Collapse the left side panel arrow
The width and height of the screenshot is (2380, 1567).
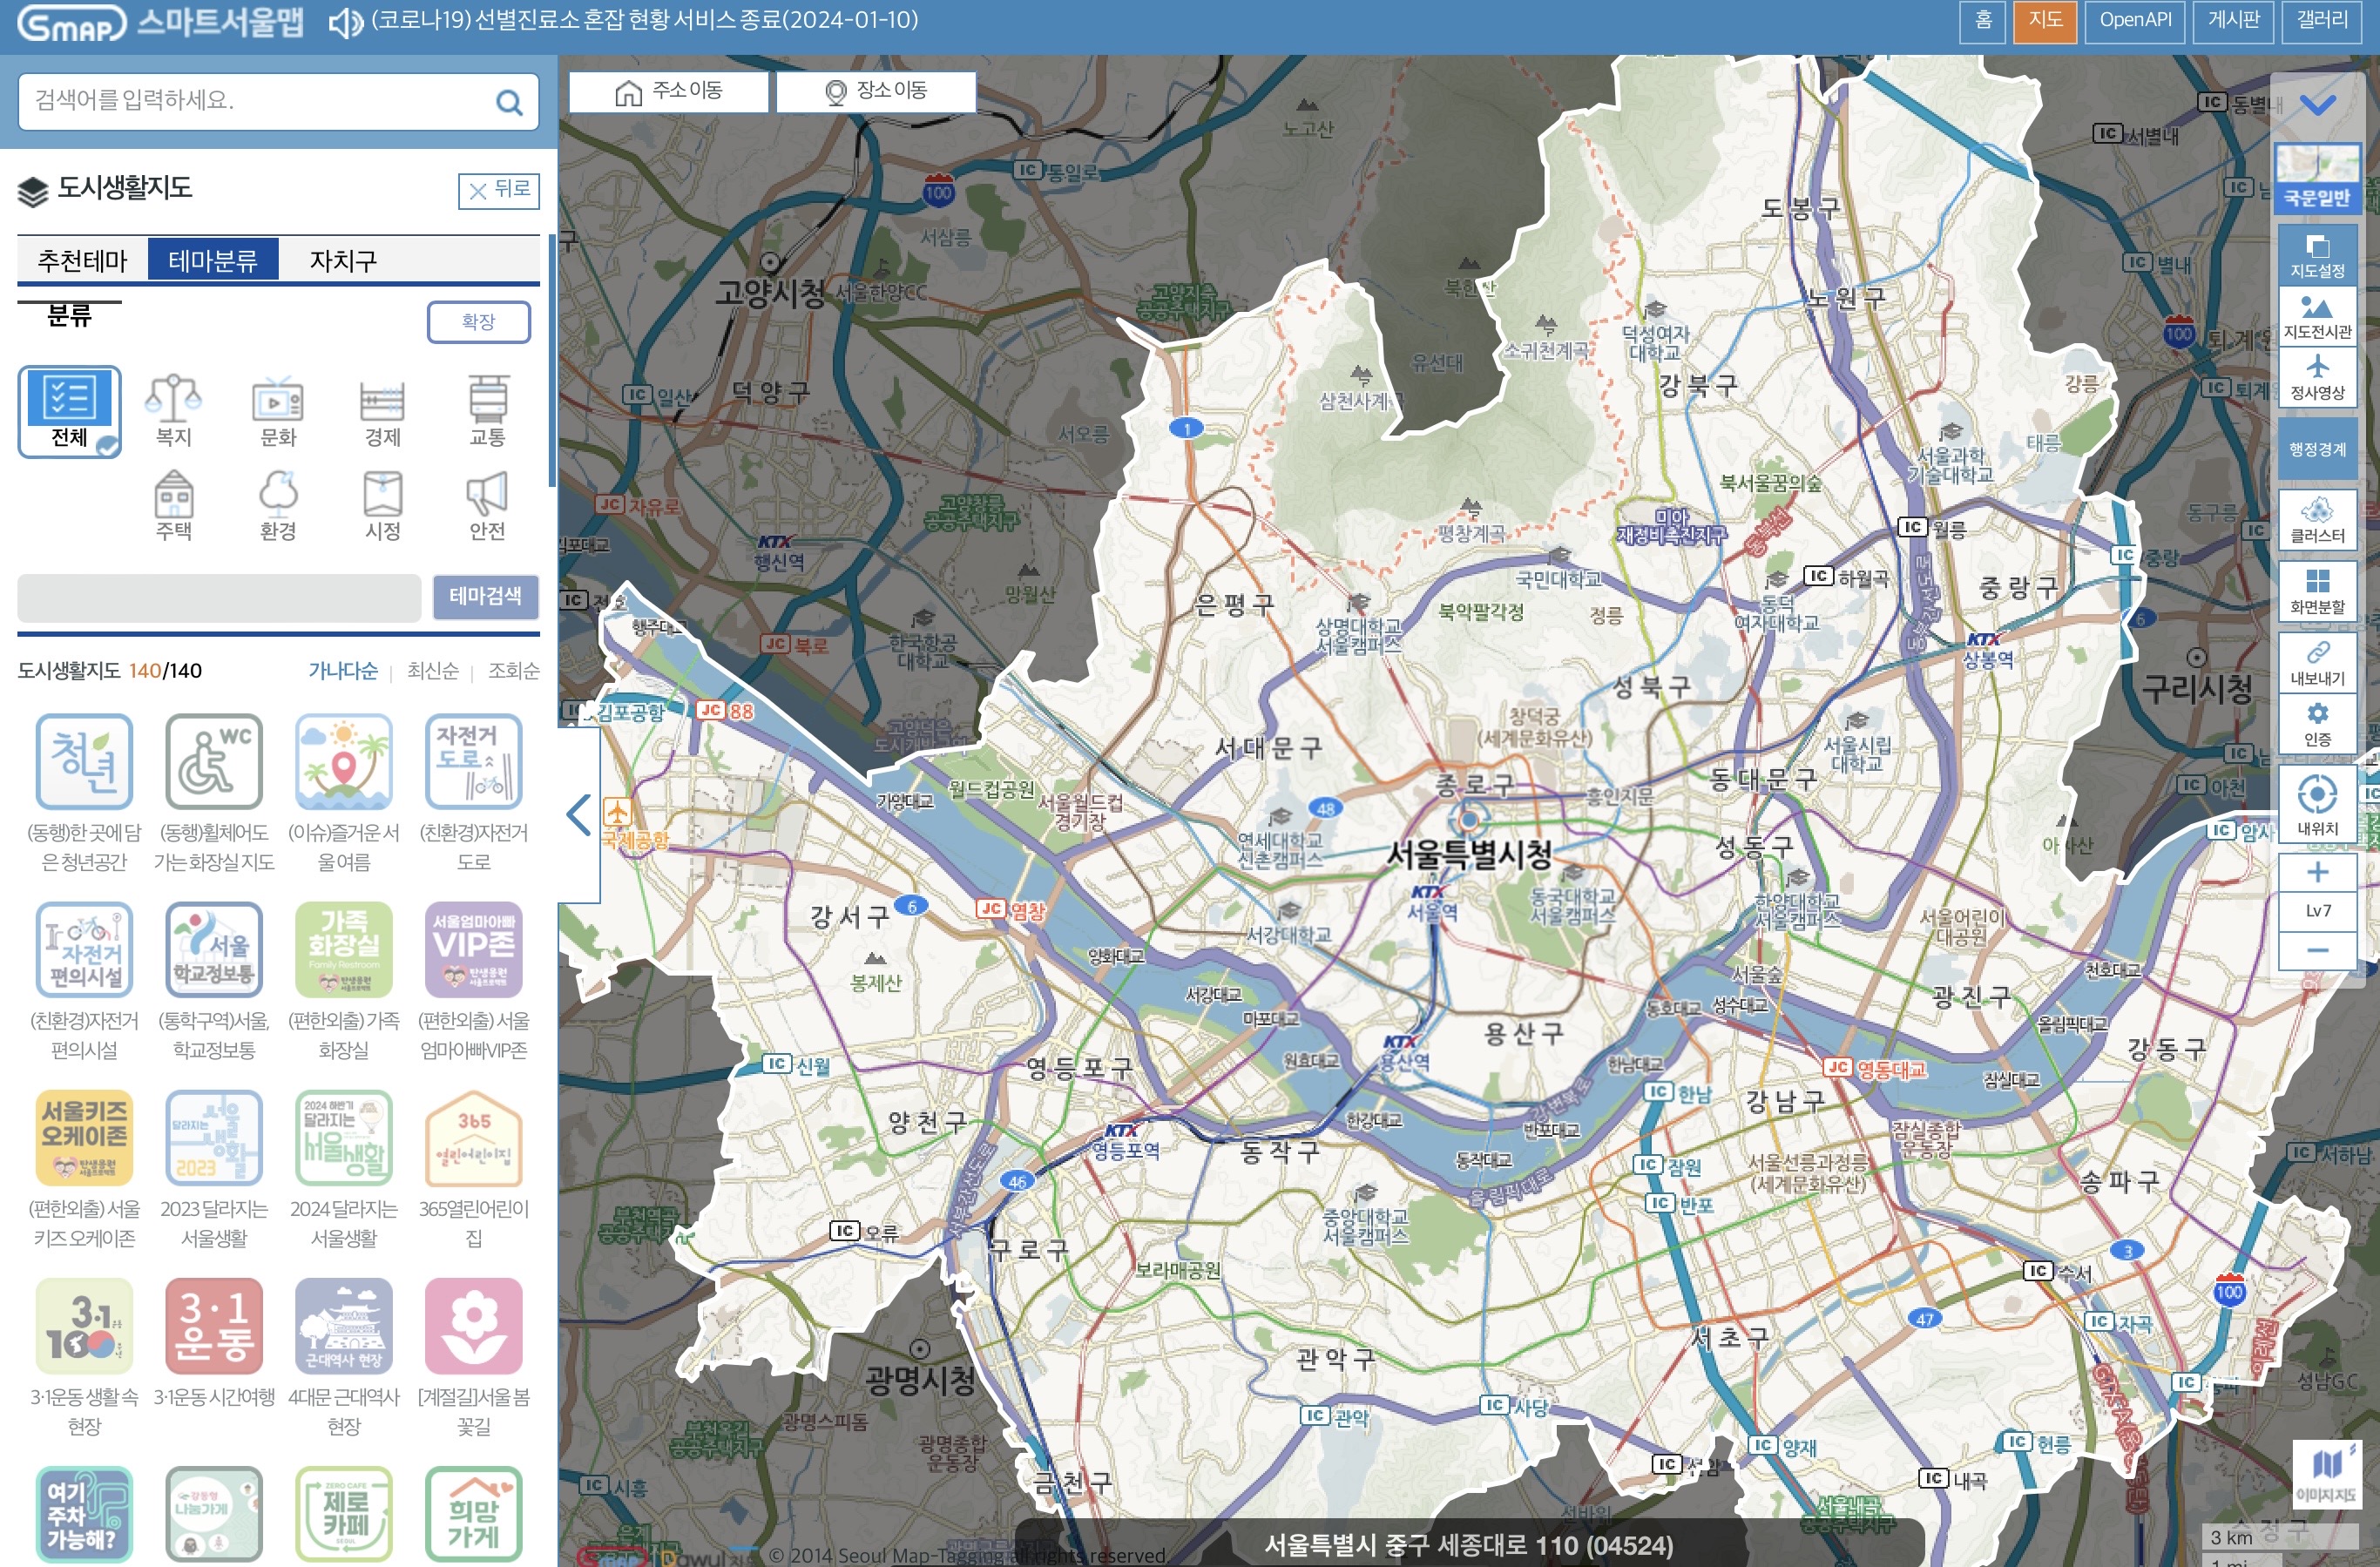[579, 814]
